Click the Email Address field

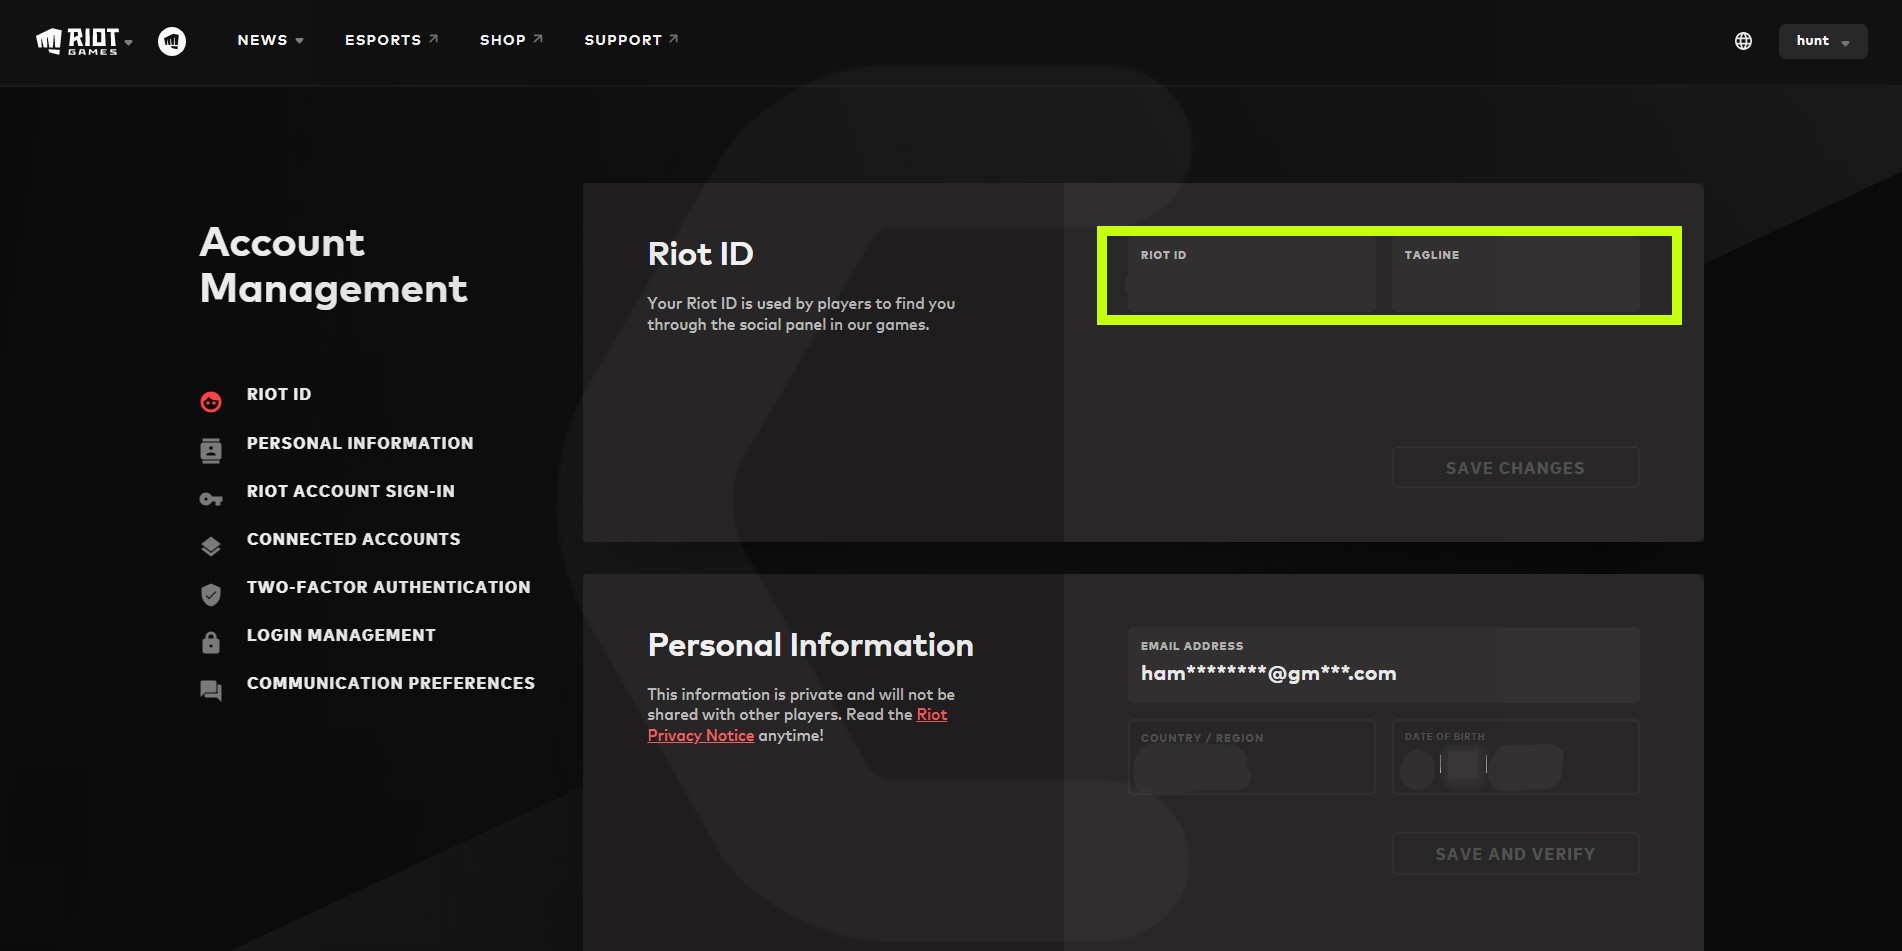point(1383,665)
